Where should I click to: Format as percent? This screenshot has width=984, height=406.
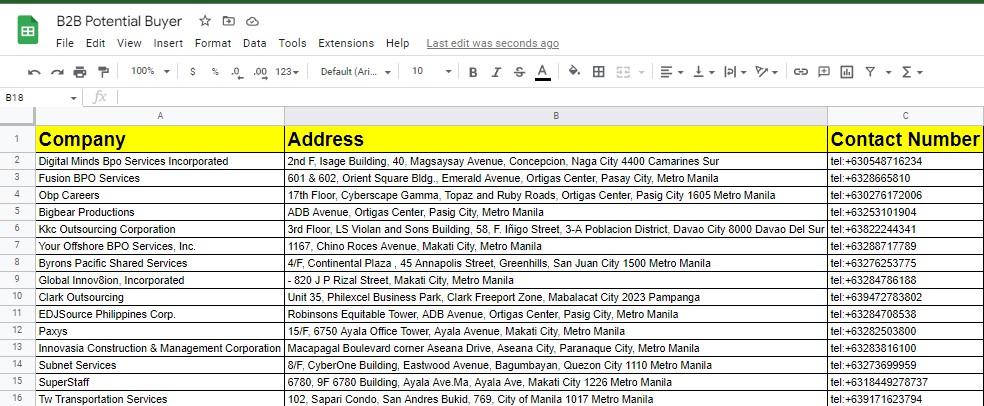pyautogui.click(x=215, y=72)
